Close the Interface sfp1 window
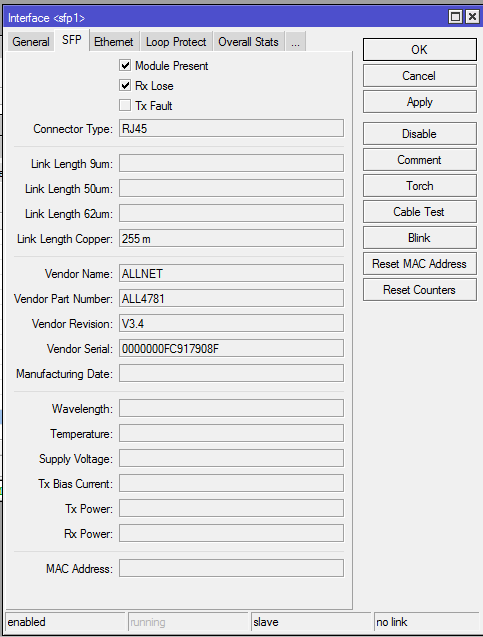 472,17
